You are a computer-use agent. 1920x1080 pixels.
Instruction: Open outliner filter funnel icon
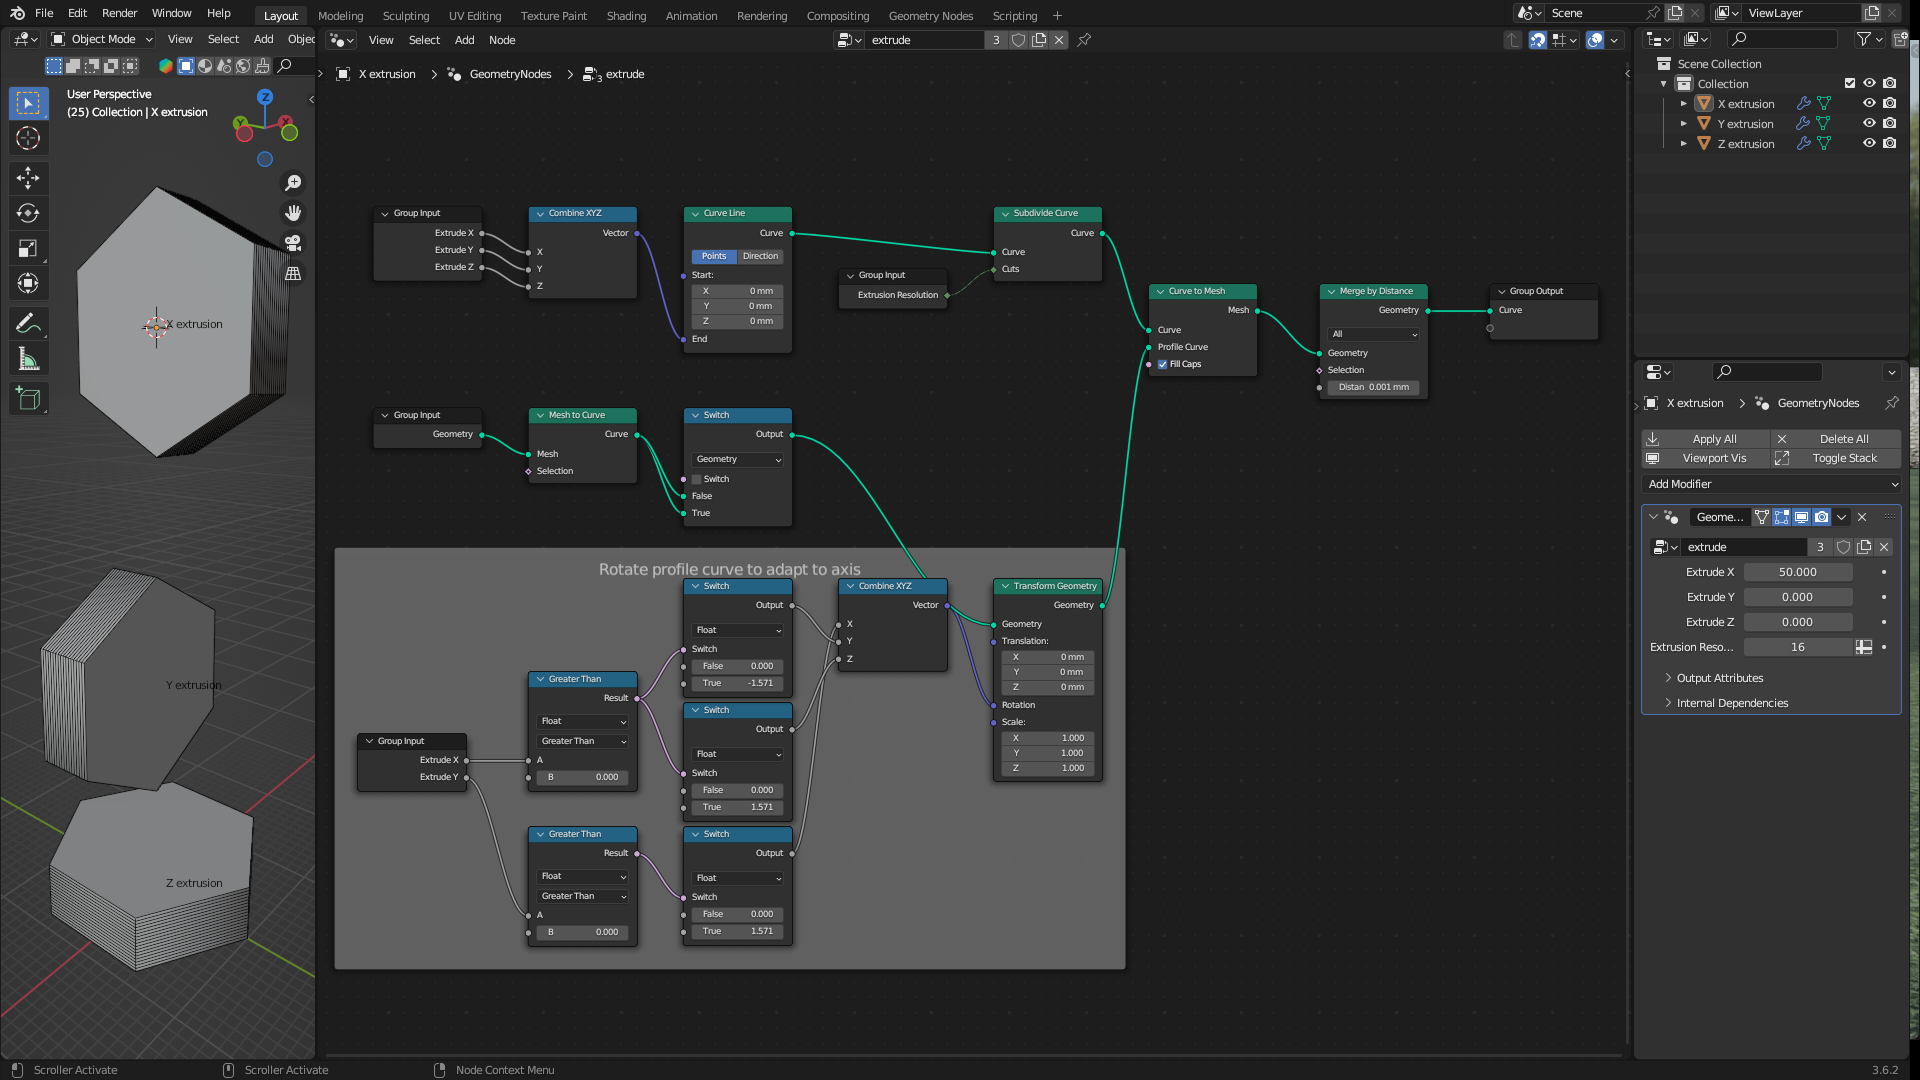pyautogui.click(x=1864, y=39)
